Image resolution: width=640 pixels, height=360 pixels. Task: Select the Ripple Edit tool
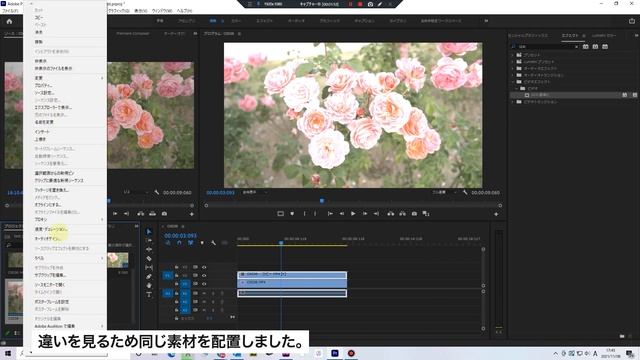click(149, 249)
